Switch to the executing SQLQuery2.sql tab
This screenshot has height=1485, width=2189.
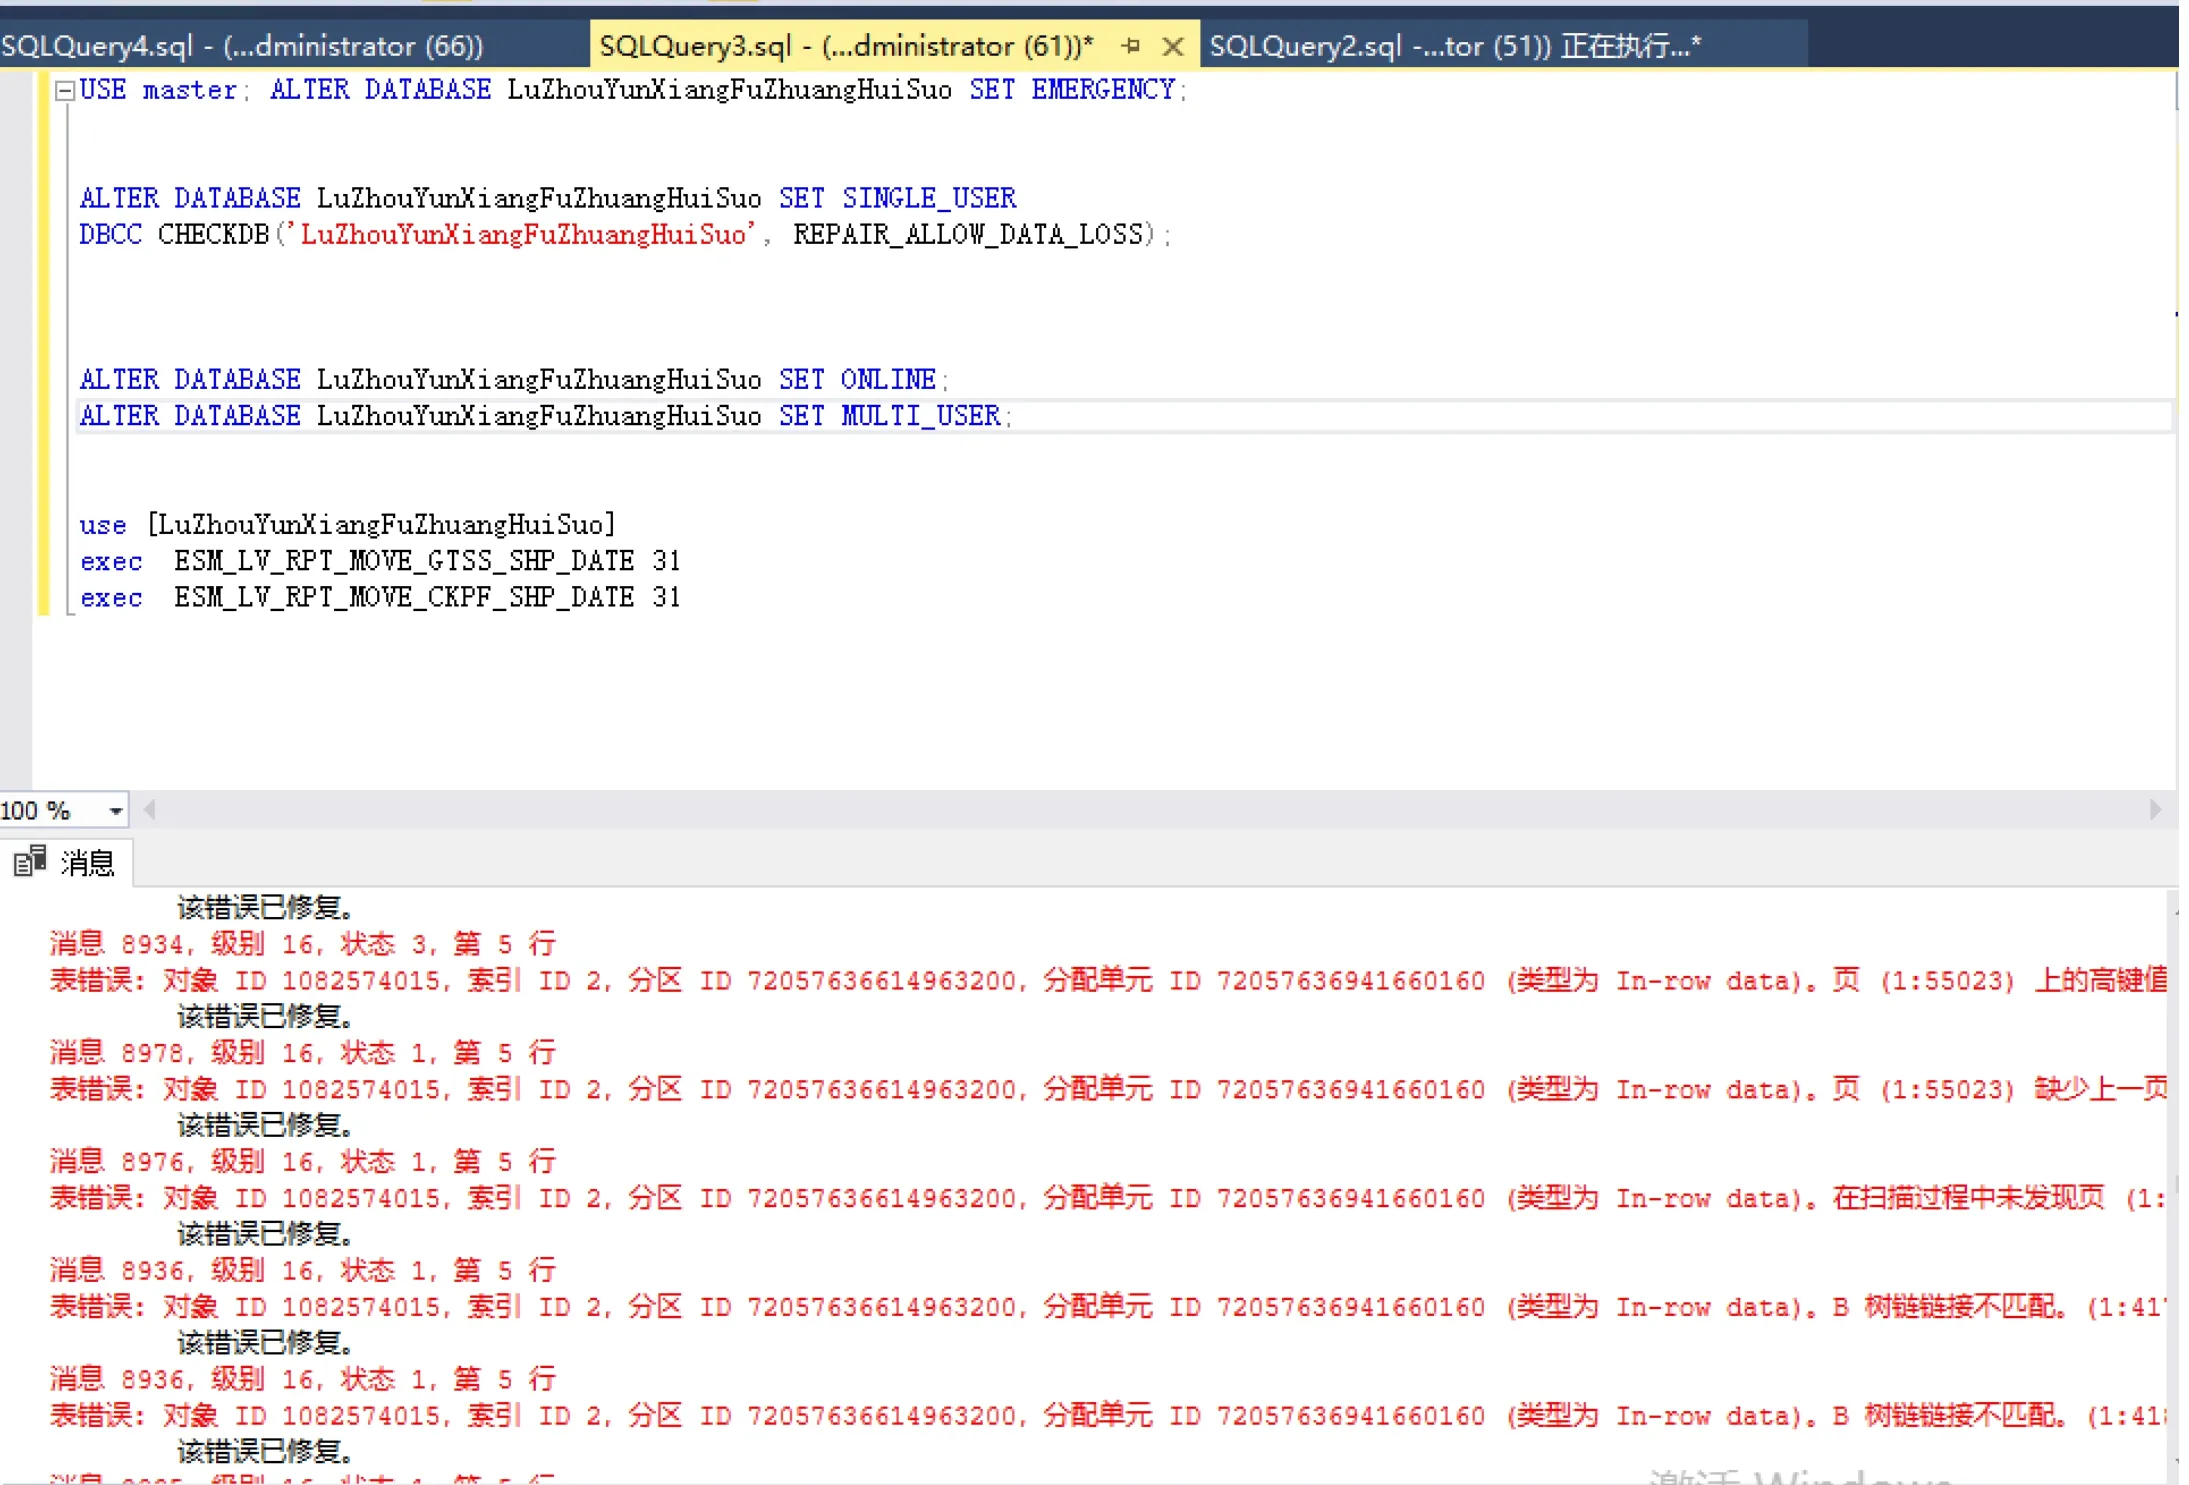[x=1454, y=46]
